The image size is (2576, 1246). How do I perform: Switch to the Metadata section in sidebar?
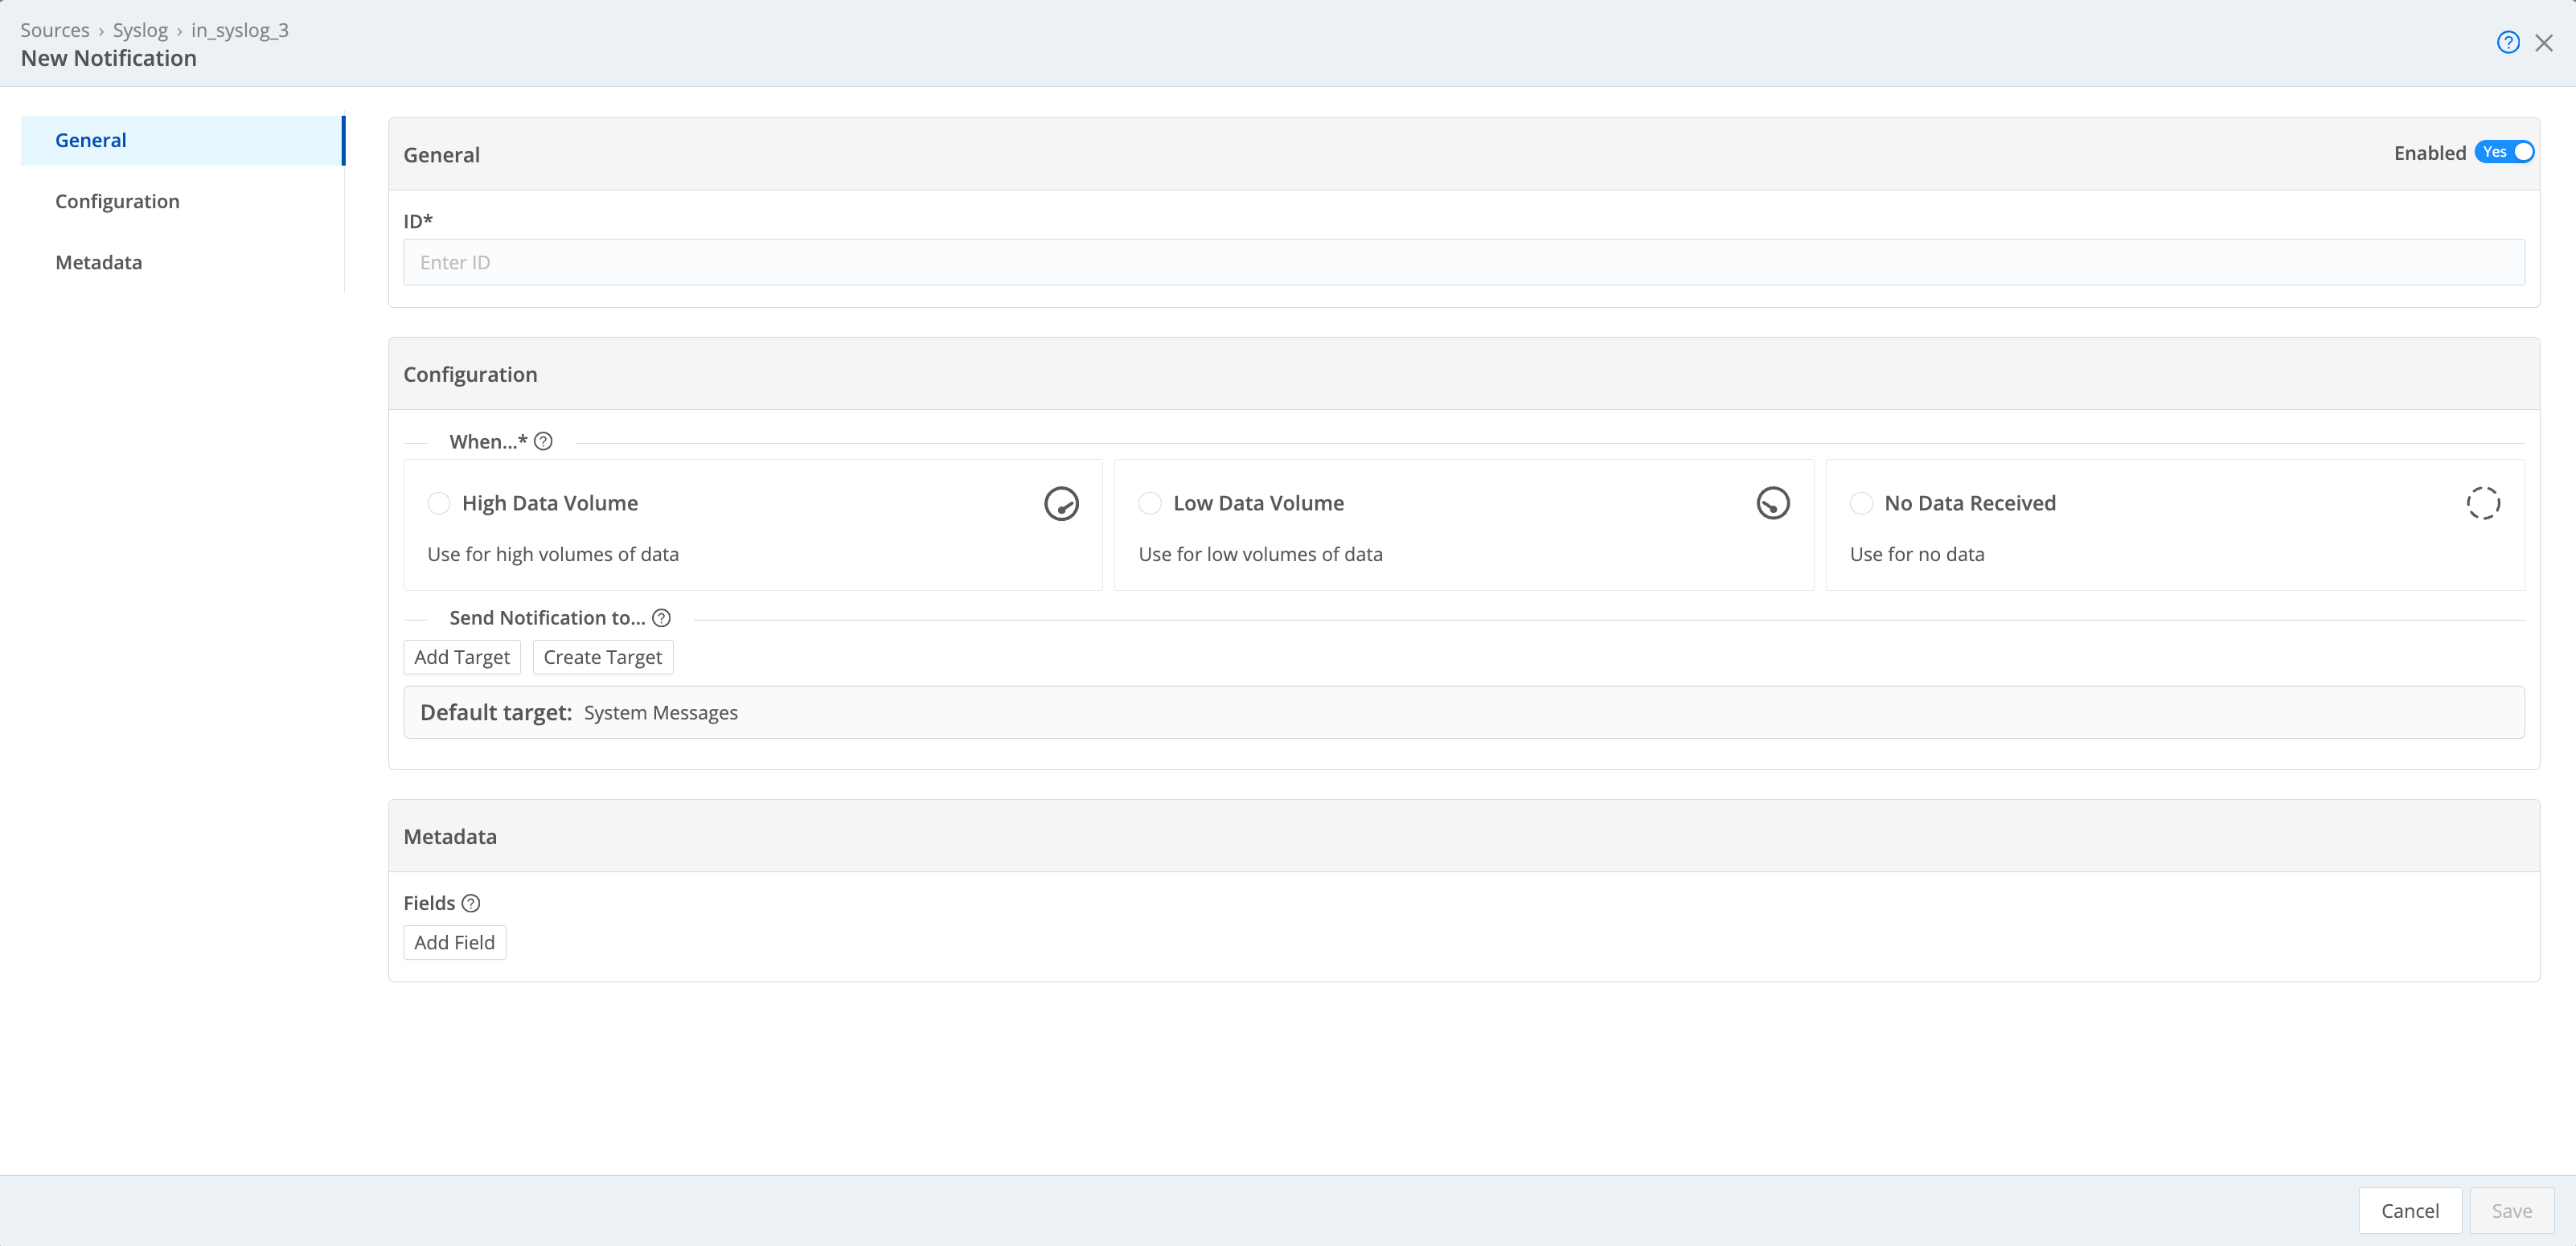98,262
